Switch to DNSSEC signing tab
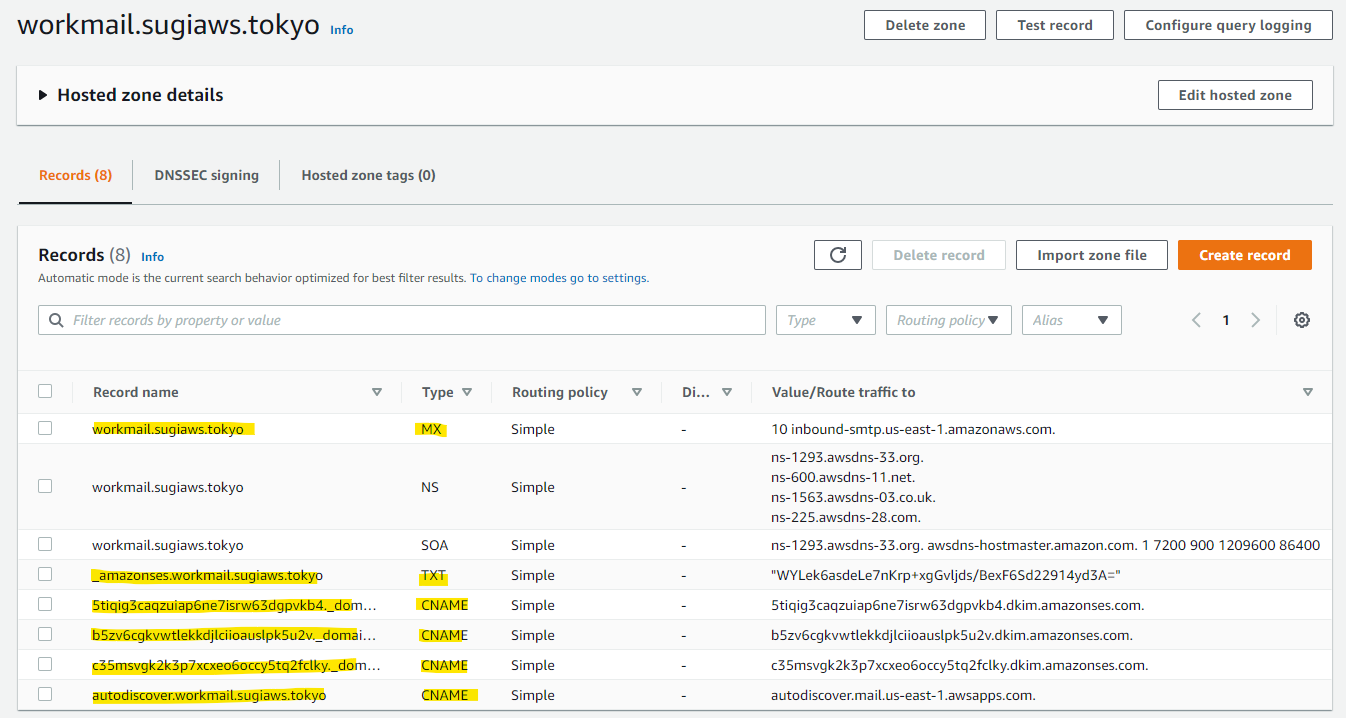 pos(206,175)
